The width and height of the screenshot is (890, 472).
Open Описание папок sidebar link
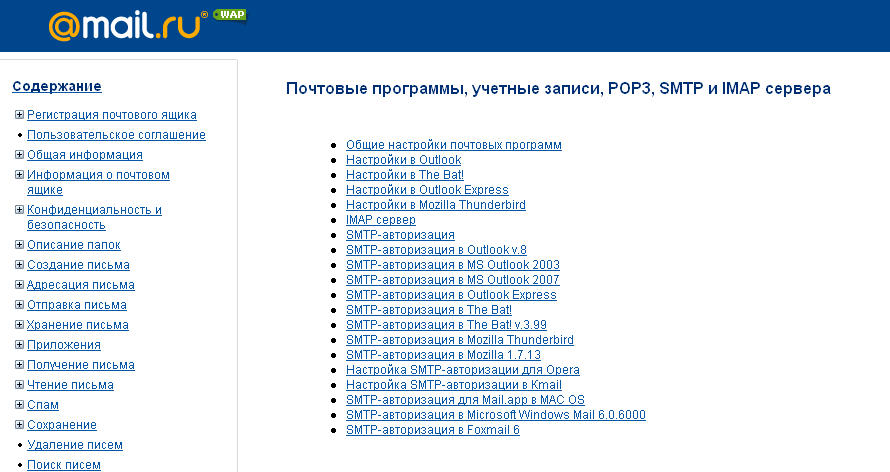(x=74, y=245)
